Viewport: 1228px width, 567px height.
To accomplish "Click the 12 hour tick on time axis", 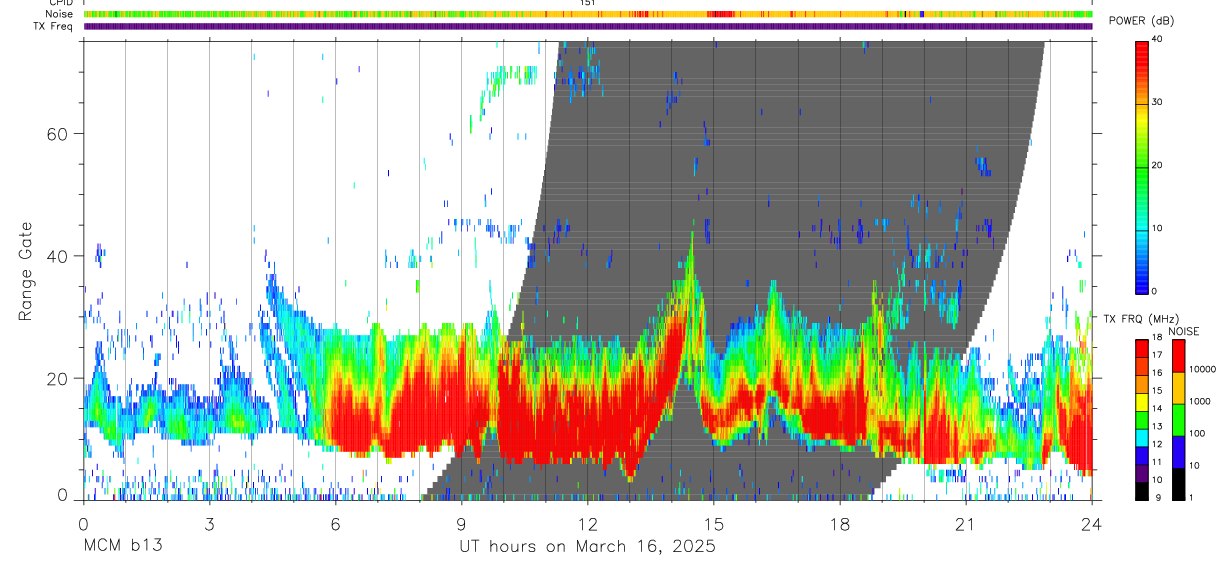I will (x=588, y=524).
